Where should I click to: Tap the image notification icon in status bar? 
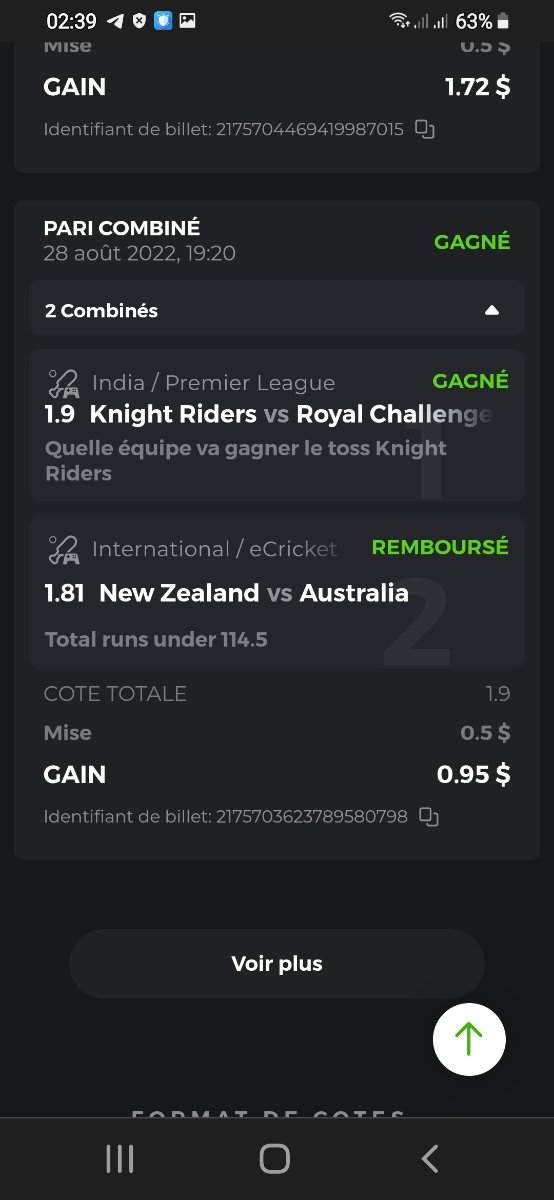click(187, 21)
